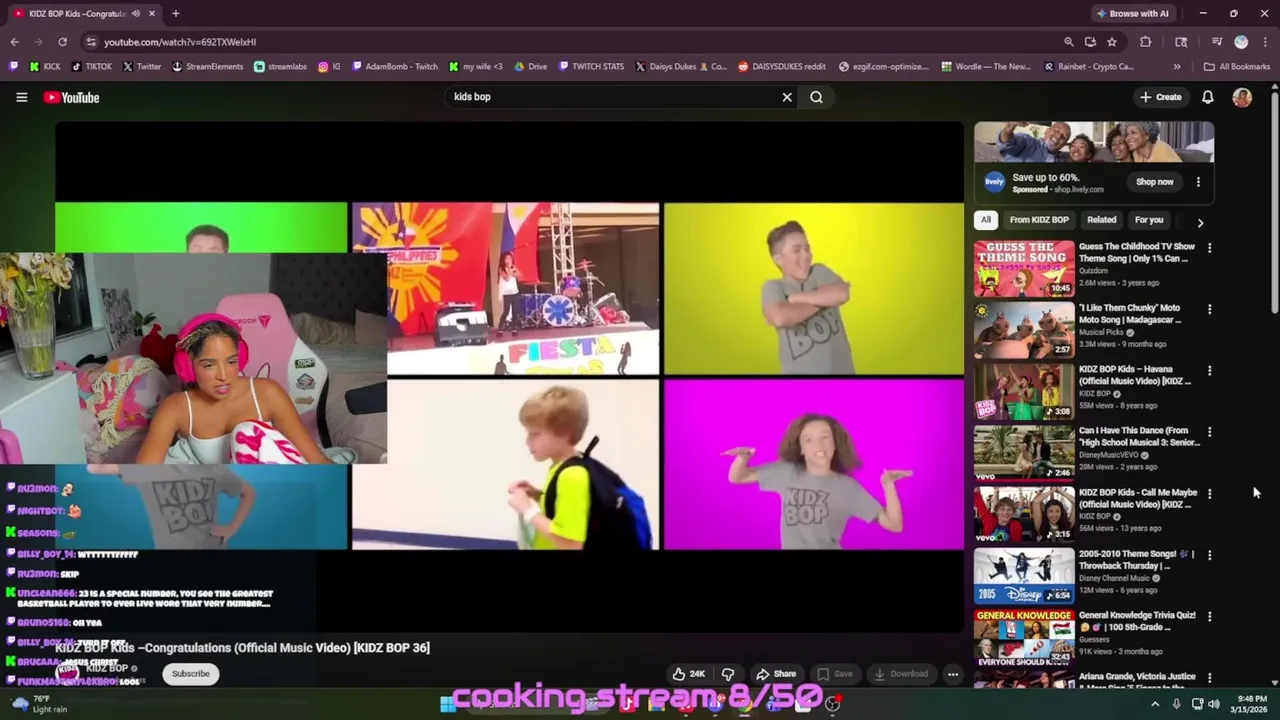This screenshot has height=720, width=1280.
Task: Open more actions ellipsis under video
Action: (953, 674)
